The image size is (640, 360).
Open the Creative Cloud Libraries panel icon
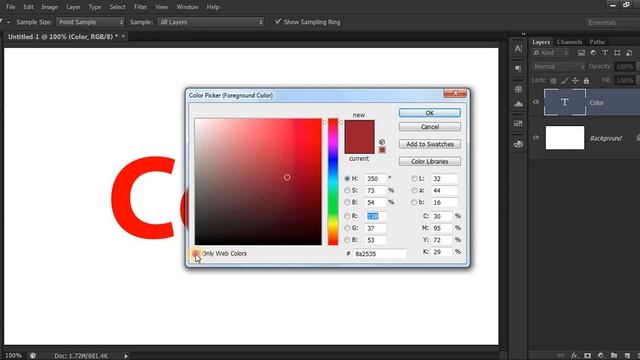tap(518, 144)
